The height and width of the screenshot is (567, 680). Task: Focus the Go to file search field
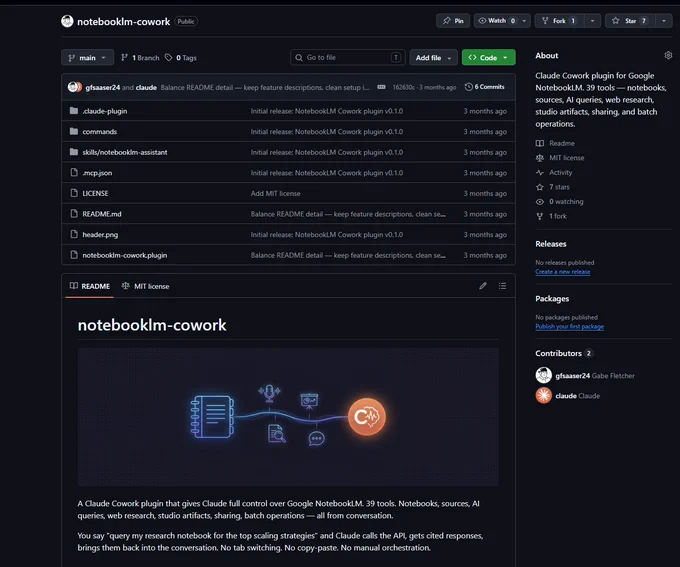point(348,57)
